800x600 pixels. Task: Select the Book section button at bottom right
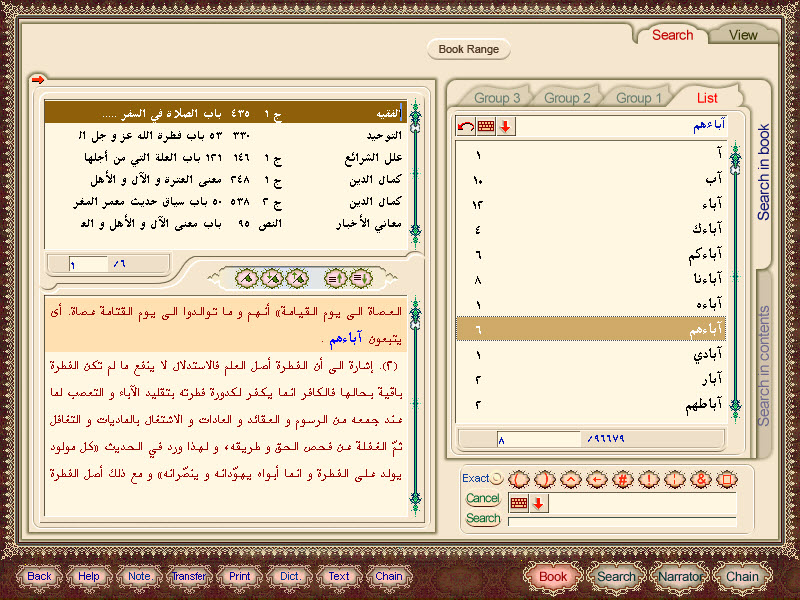(x=553, y=577)
